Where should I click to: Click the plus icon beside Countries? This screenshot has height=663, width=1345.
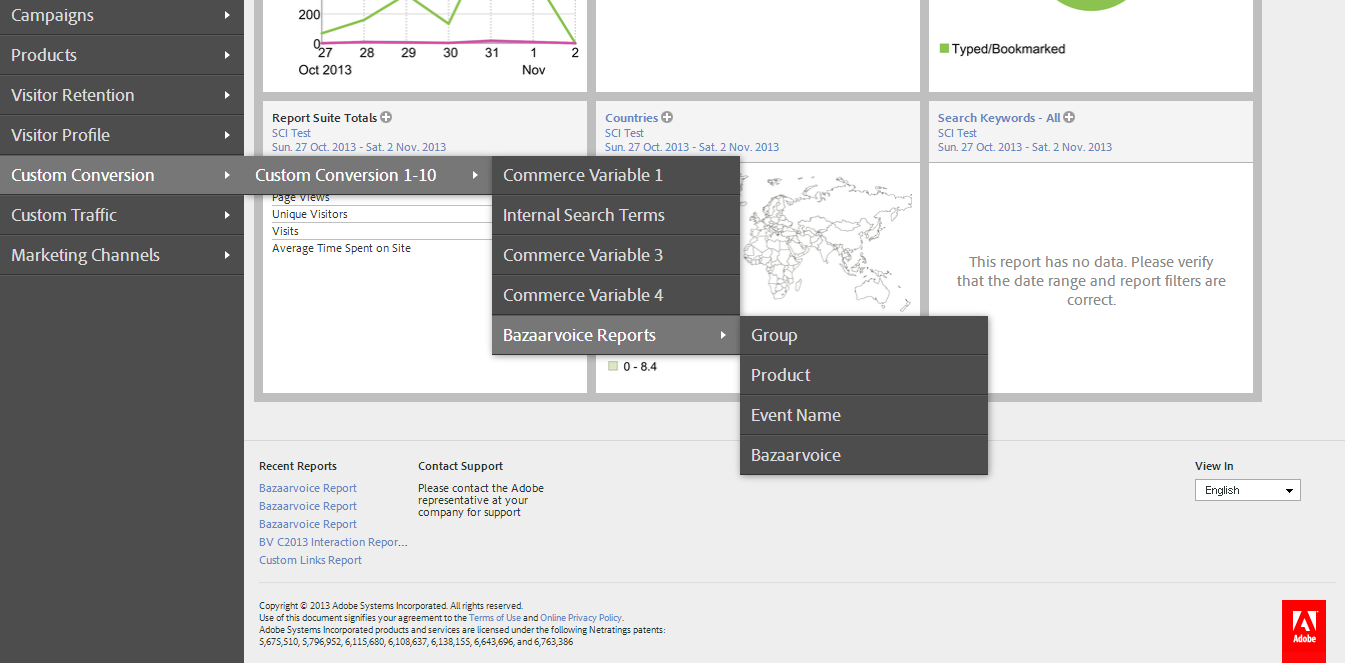[667, 118]
